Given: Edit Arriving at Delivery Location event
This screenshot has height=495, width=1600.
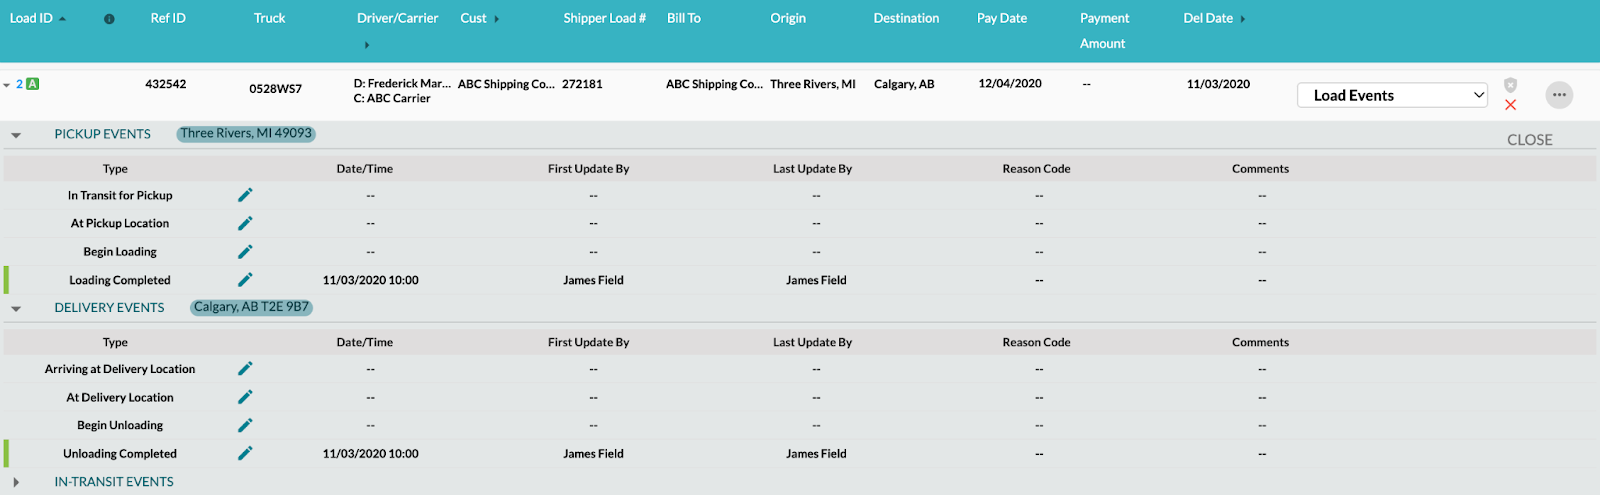Looking at the screenshot, I should point(245,369).
